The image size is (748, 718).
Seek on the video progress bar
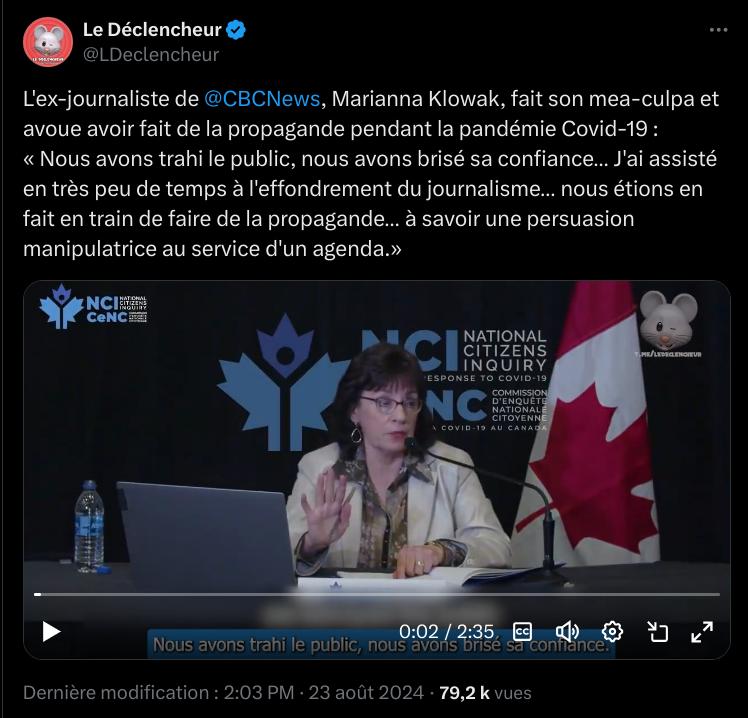pyautogui.click(x=377, y=594)
